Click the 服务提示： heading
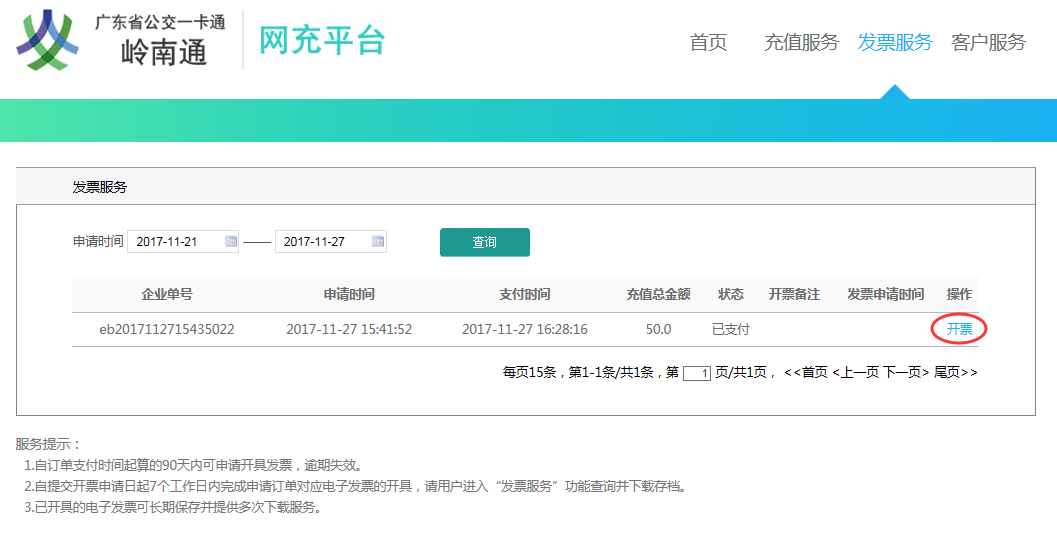 pos(49,444)
